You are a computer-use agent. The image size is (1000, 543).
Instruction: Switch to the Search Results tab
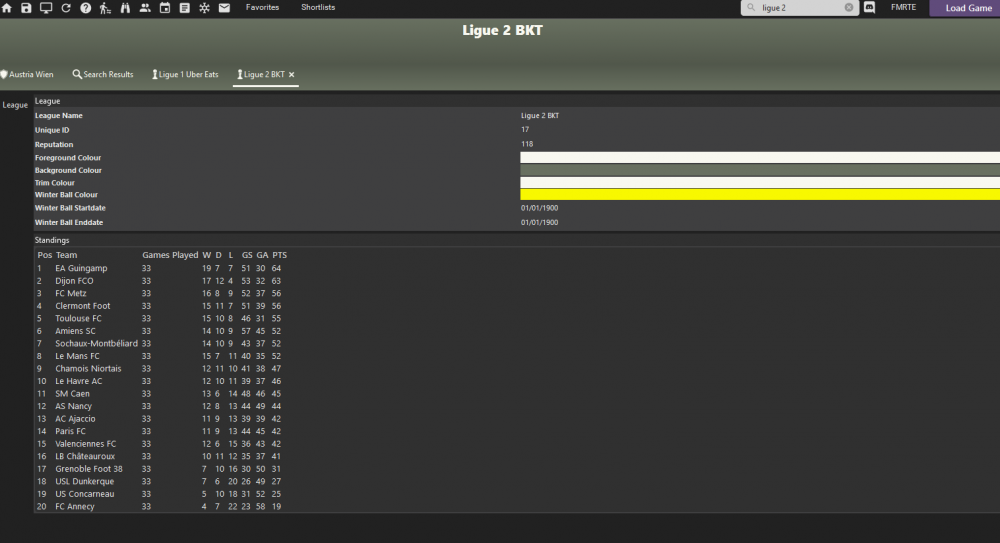click(x=103, y=75)
